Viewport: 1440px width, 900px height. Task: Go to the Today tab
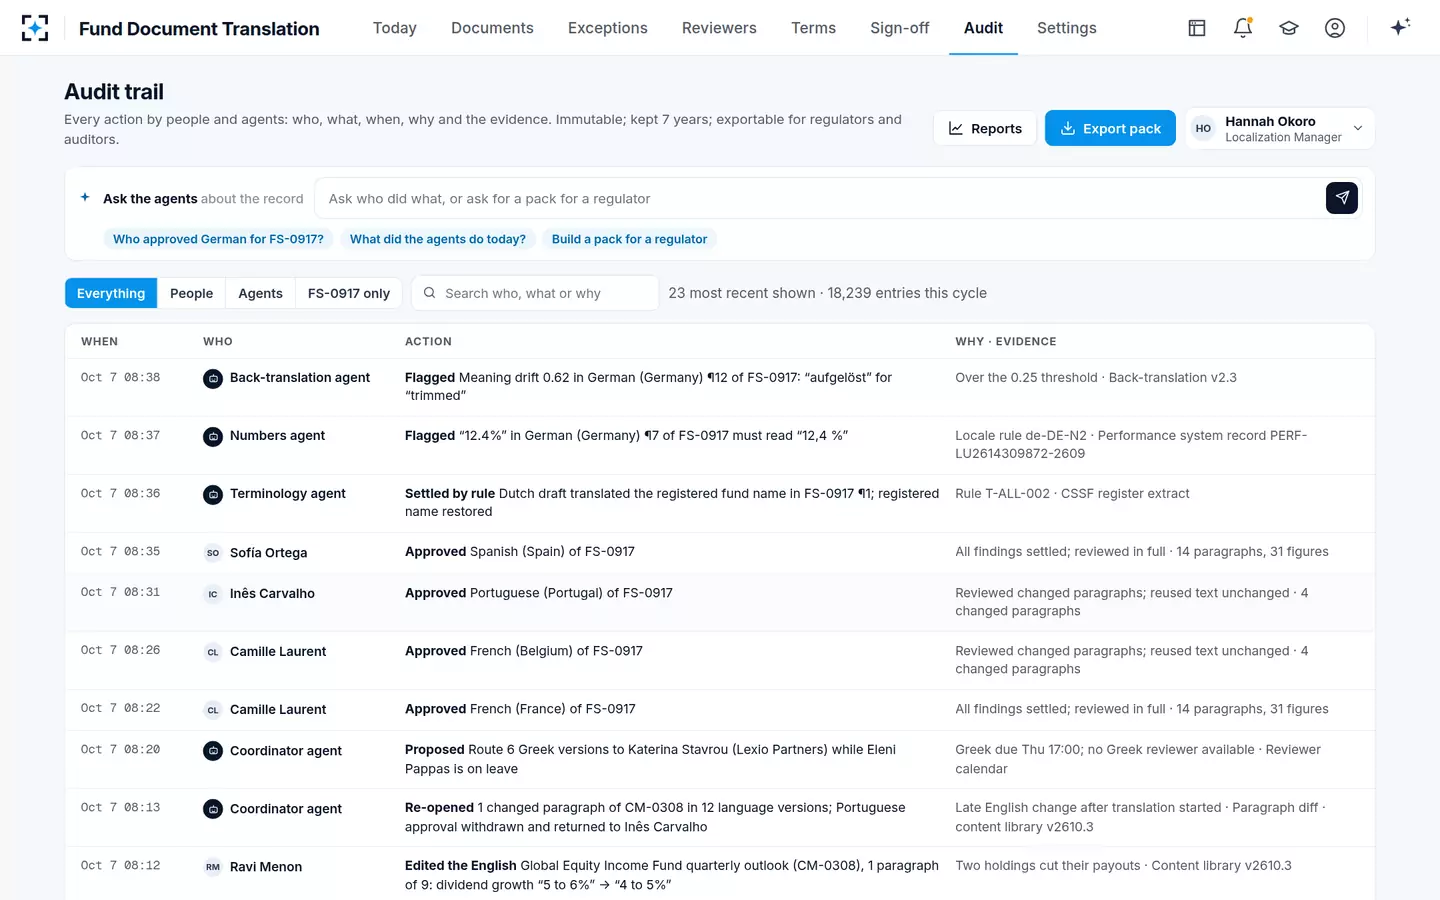coord(395,28)
